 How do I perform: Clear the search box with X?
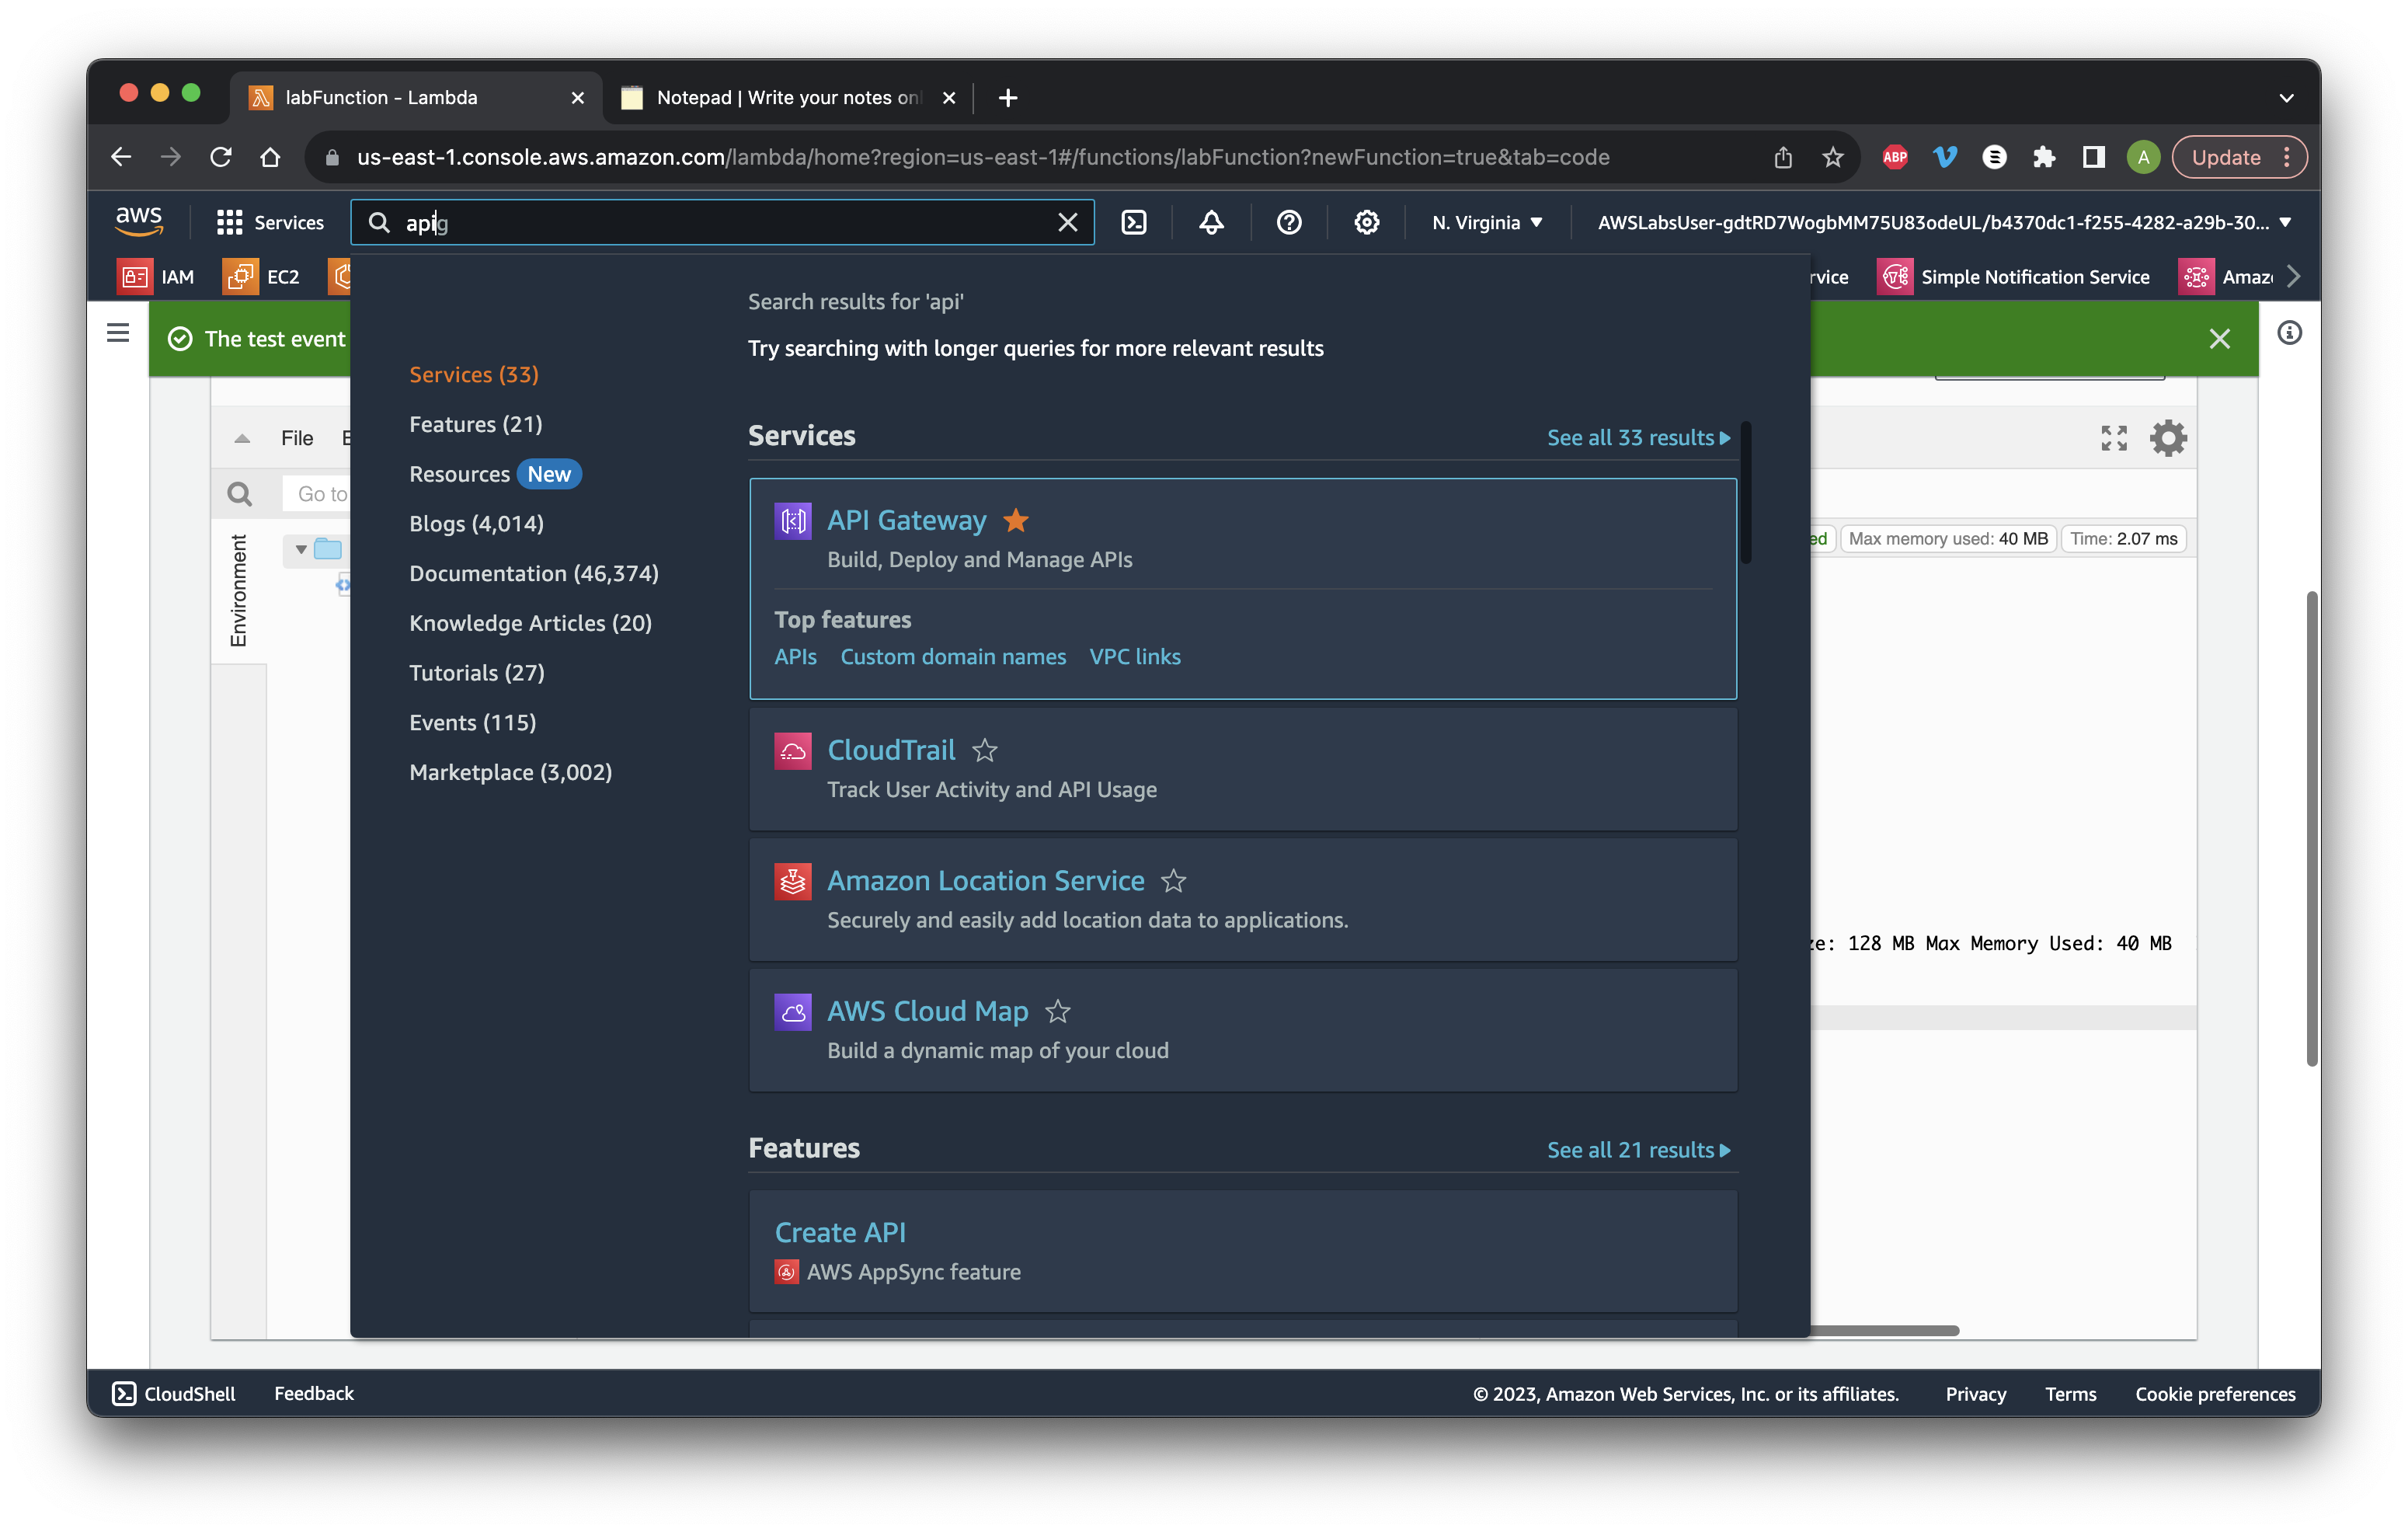[1068, 222]
